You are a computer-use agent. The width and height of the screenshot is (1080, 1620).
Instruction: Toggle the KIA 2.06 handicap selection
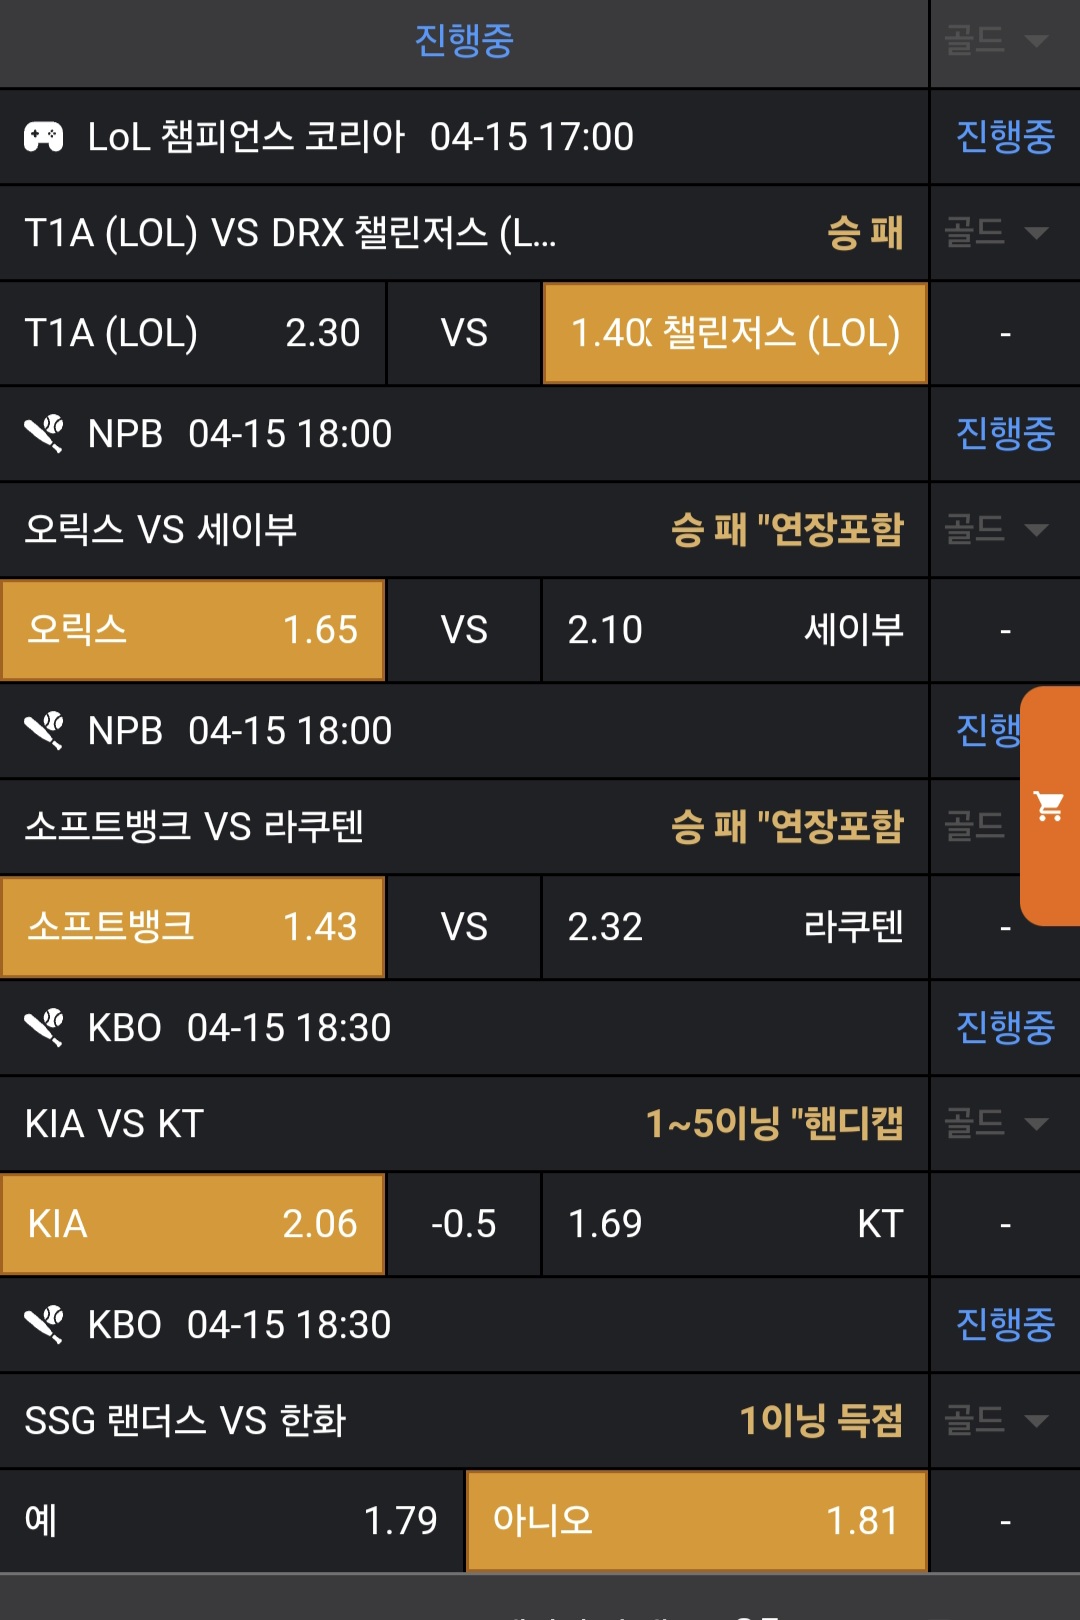coord(193,1224)
